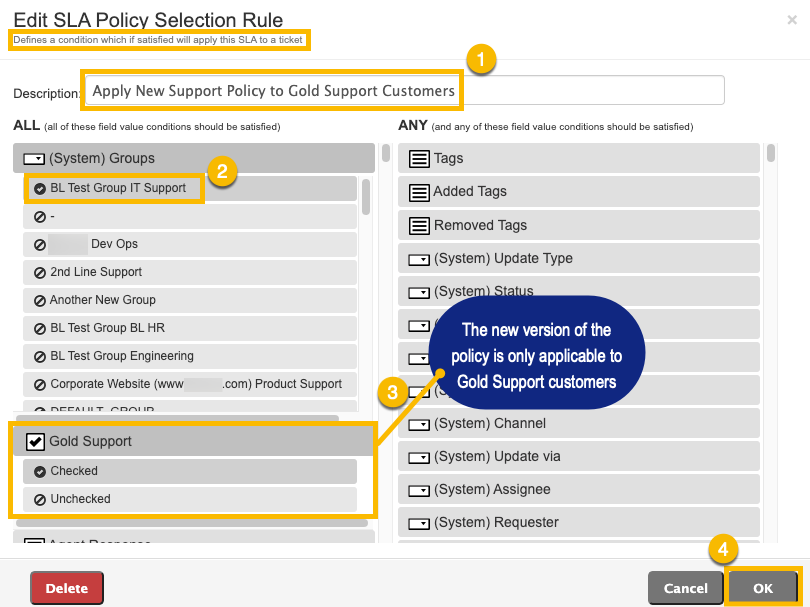Toggle BL Test Group IT Support selection
Viewport: 810px width, 607px height.
pyautogui.click(x=190, y=189)
